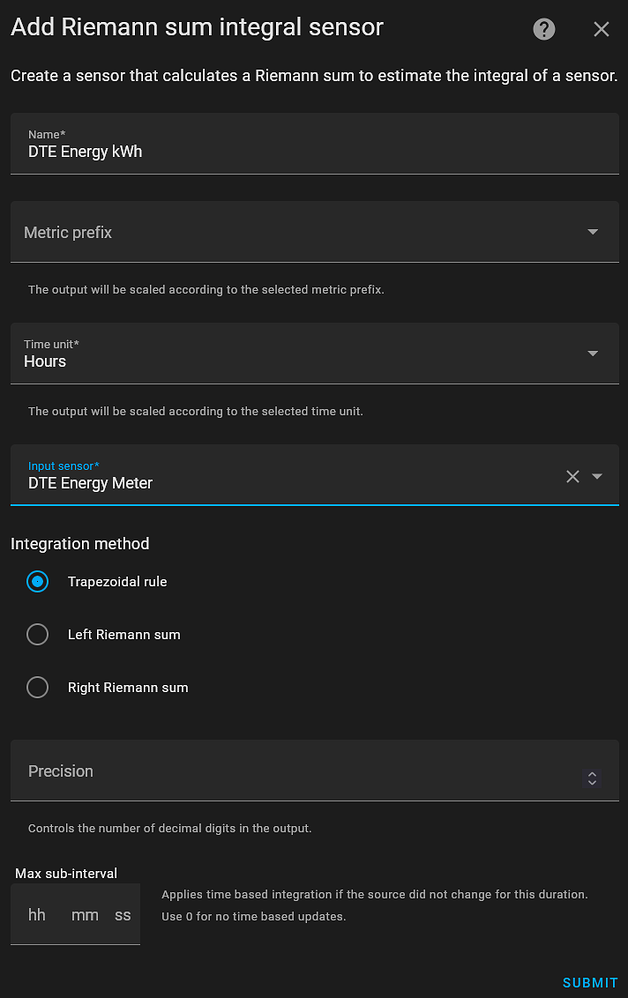
Task: Submit the Riemann sum sensor form
Action: (589, 982)
